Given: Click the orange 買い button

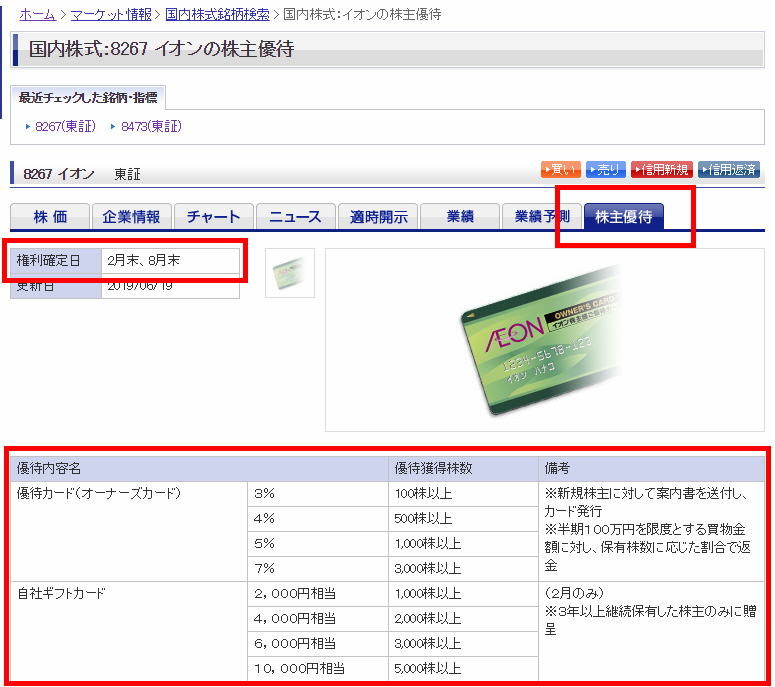Looking at the screenshot, I should tap(560, 170).
